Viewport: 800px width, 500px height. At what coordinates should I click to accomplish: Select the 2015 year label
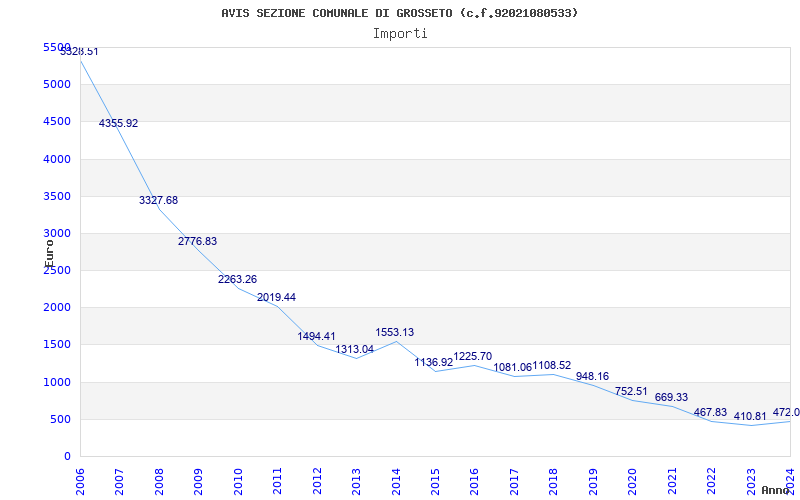tap(435, 482)
